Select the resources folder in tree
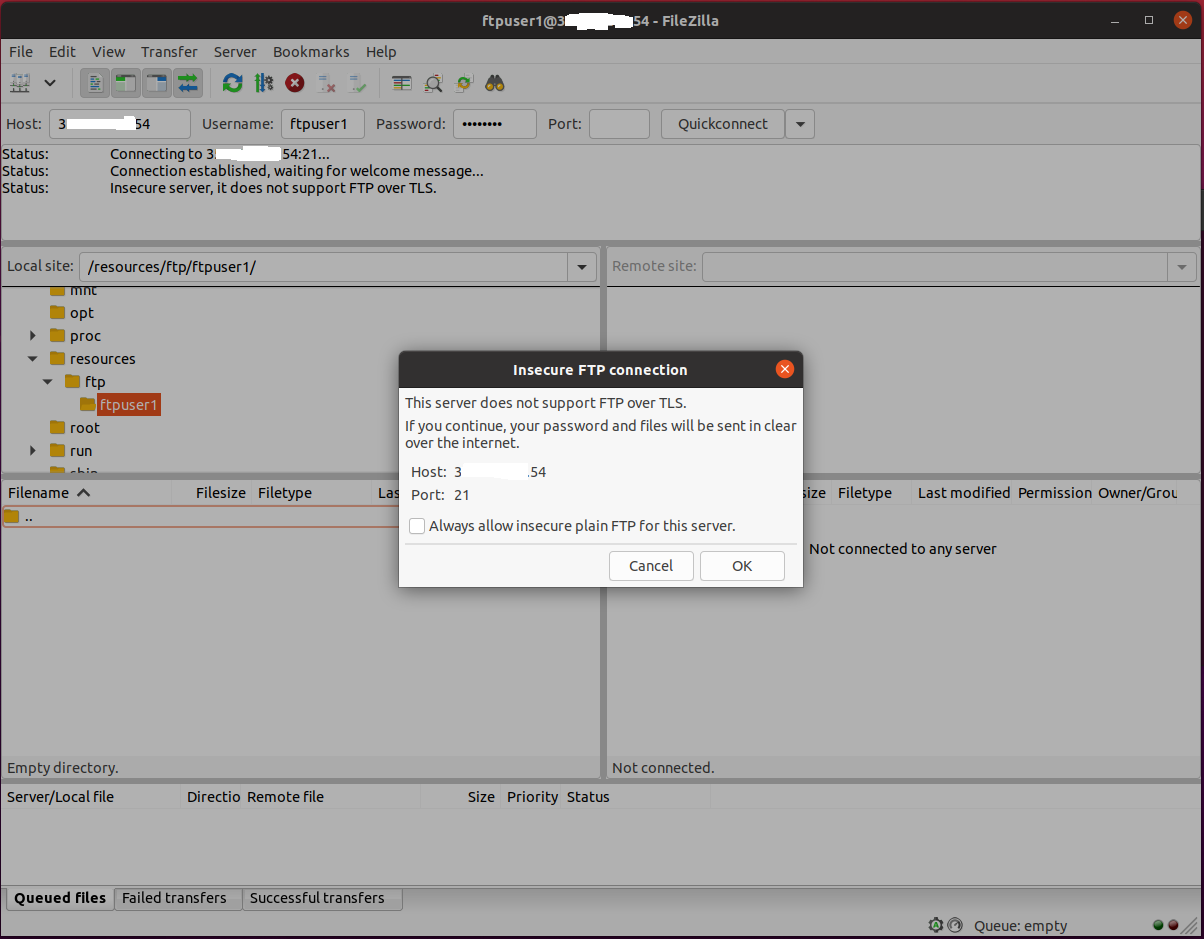The width and height of the screenshot is (1204, 939). [102, 359]
